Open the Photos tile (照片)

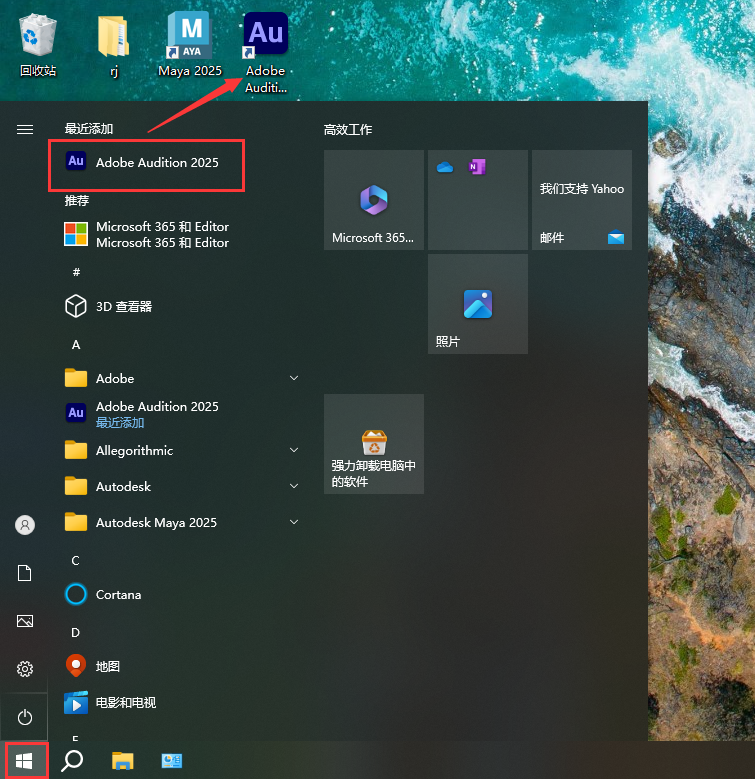(x=478, y=304)
